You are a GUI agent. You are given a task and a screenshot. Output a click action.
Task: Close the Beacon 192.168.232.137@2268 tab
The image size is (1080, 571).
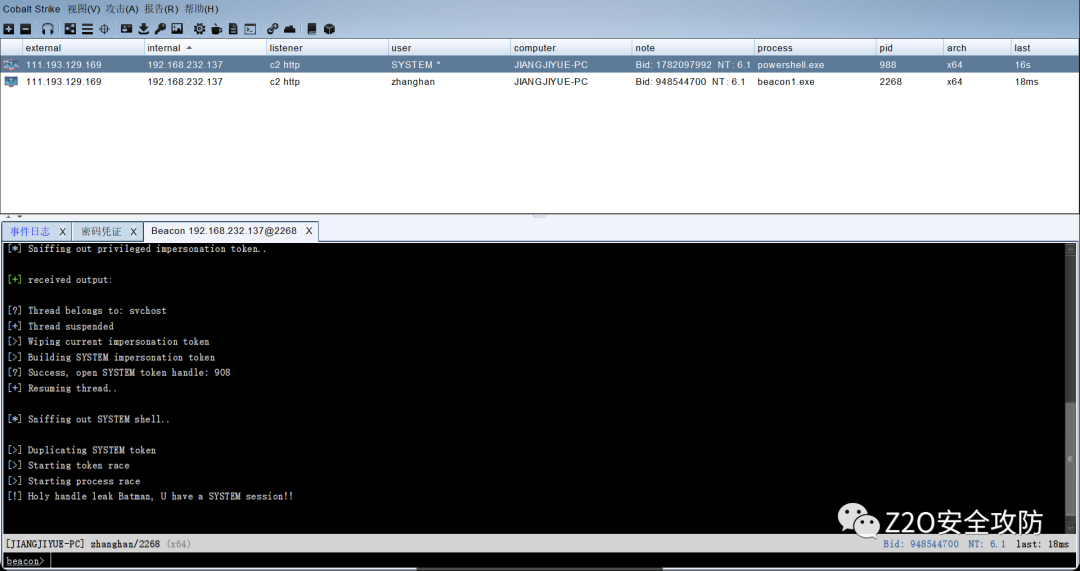(x=309, y=231)
